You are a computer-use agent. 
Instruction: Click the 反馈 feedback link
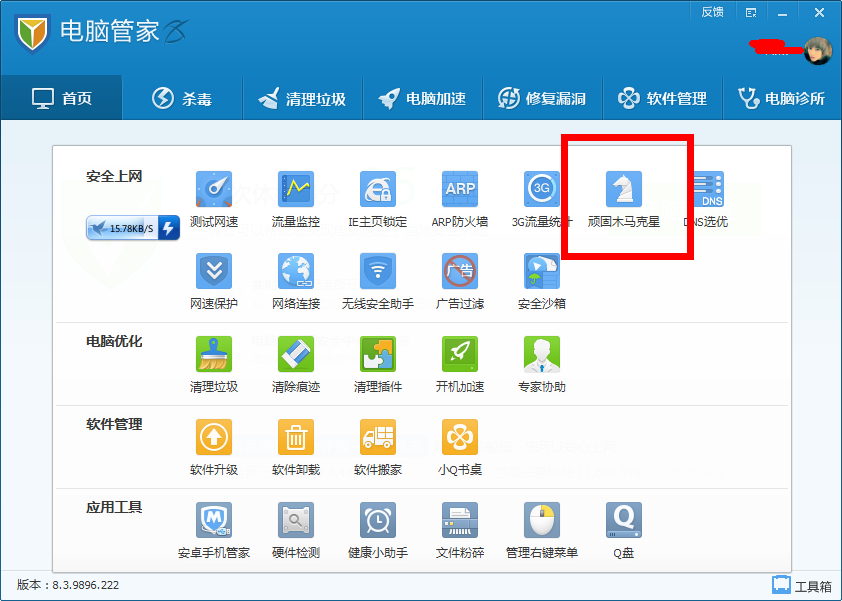coord(713,12)
